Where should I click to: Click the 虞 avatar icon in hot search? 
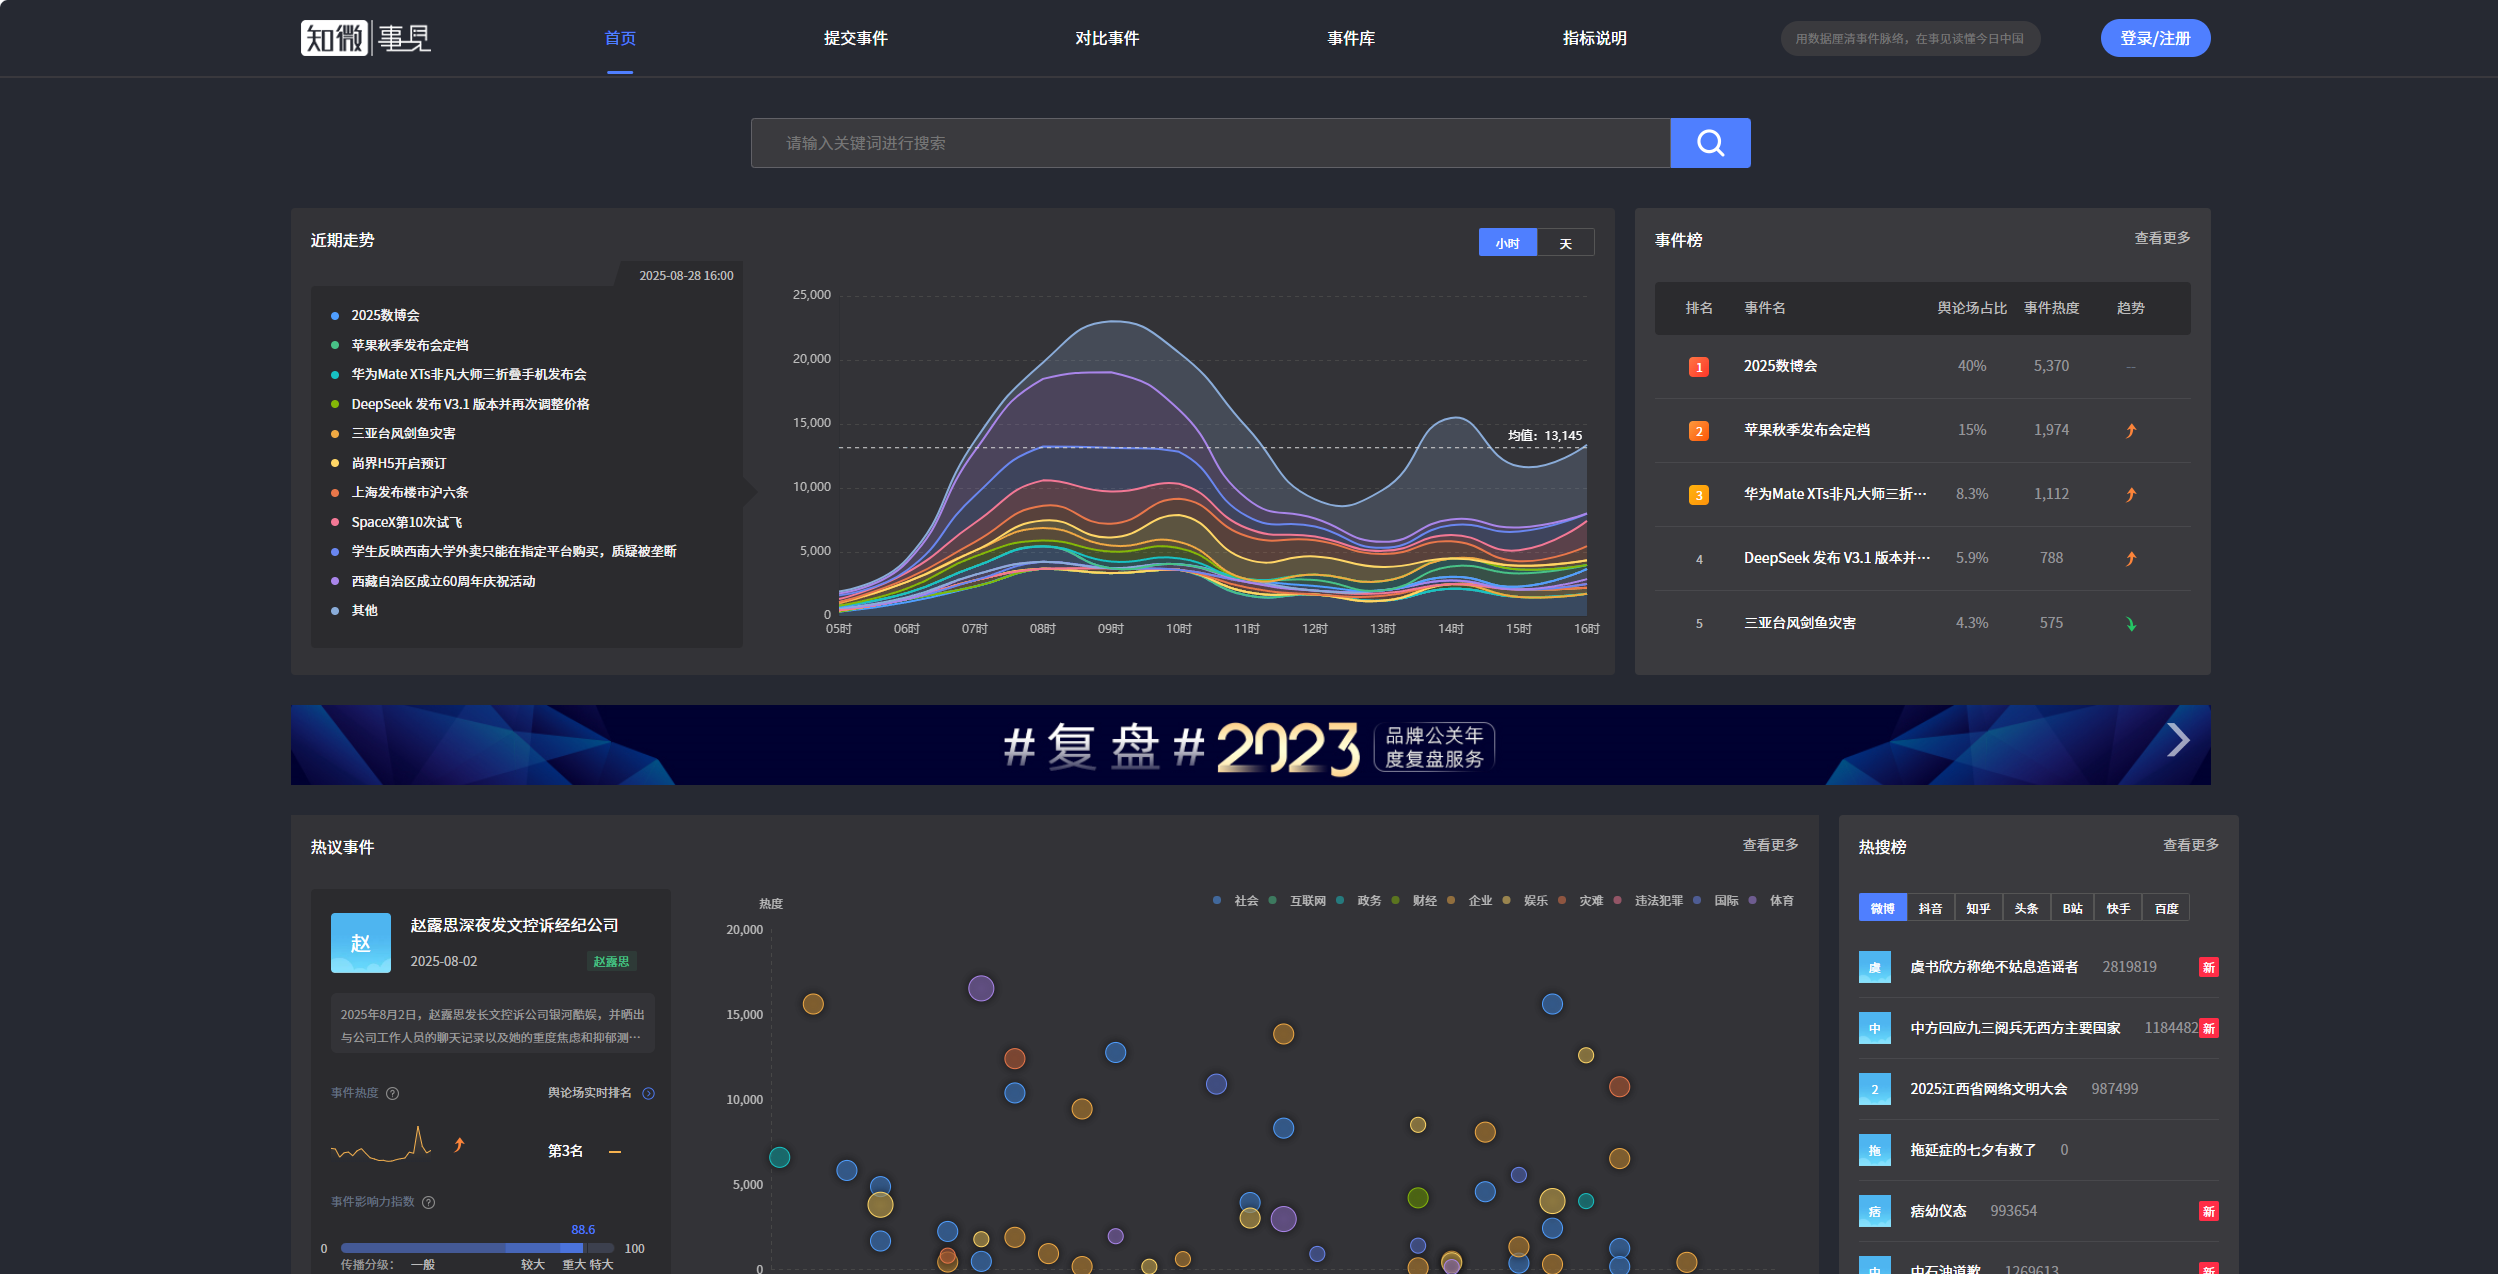(1874, 967)
